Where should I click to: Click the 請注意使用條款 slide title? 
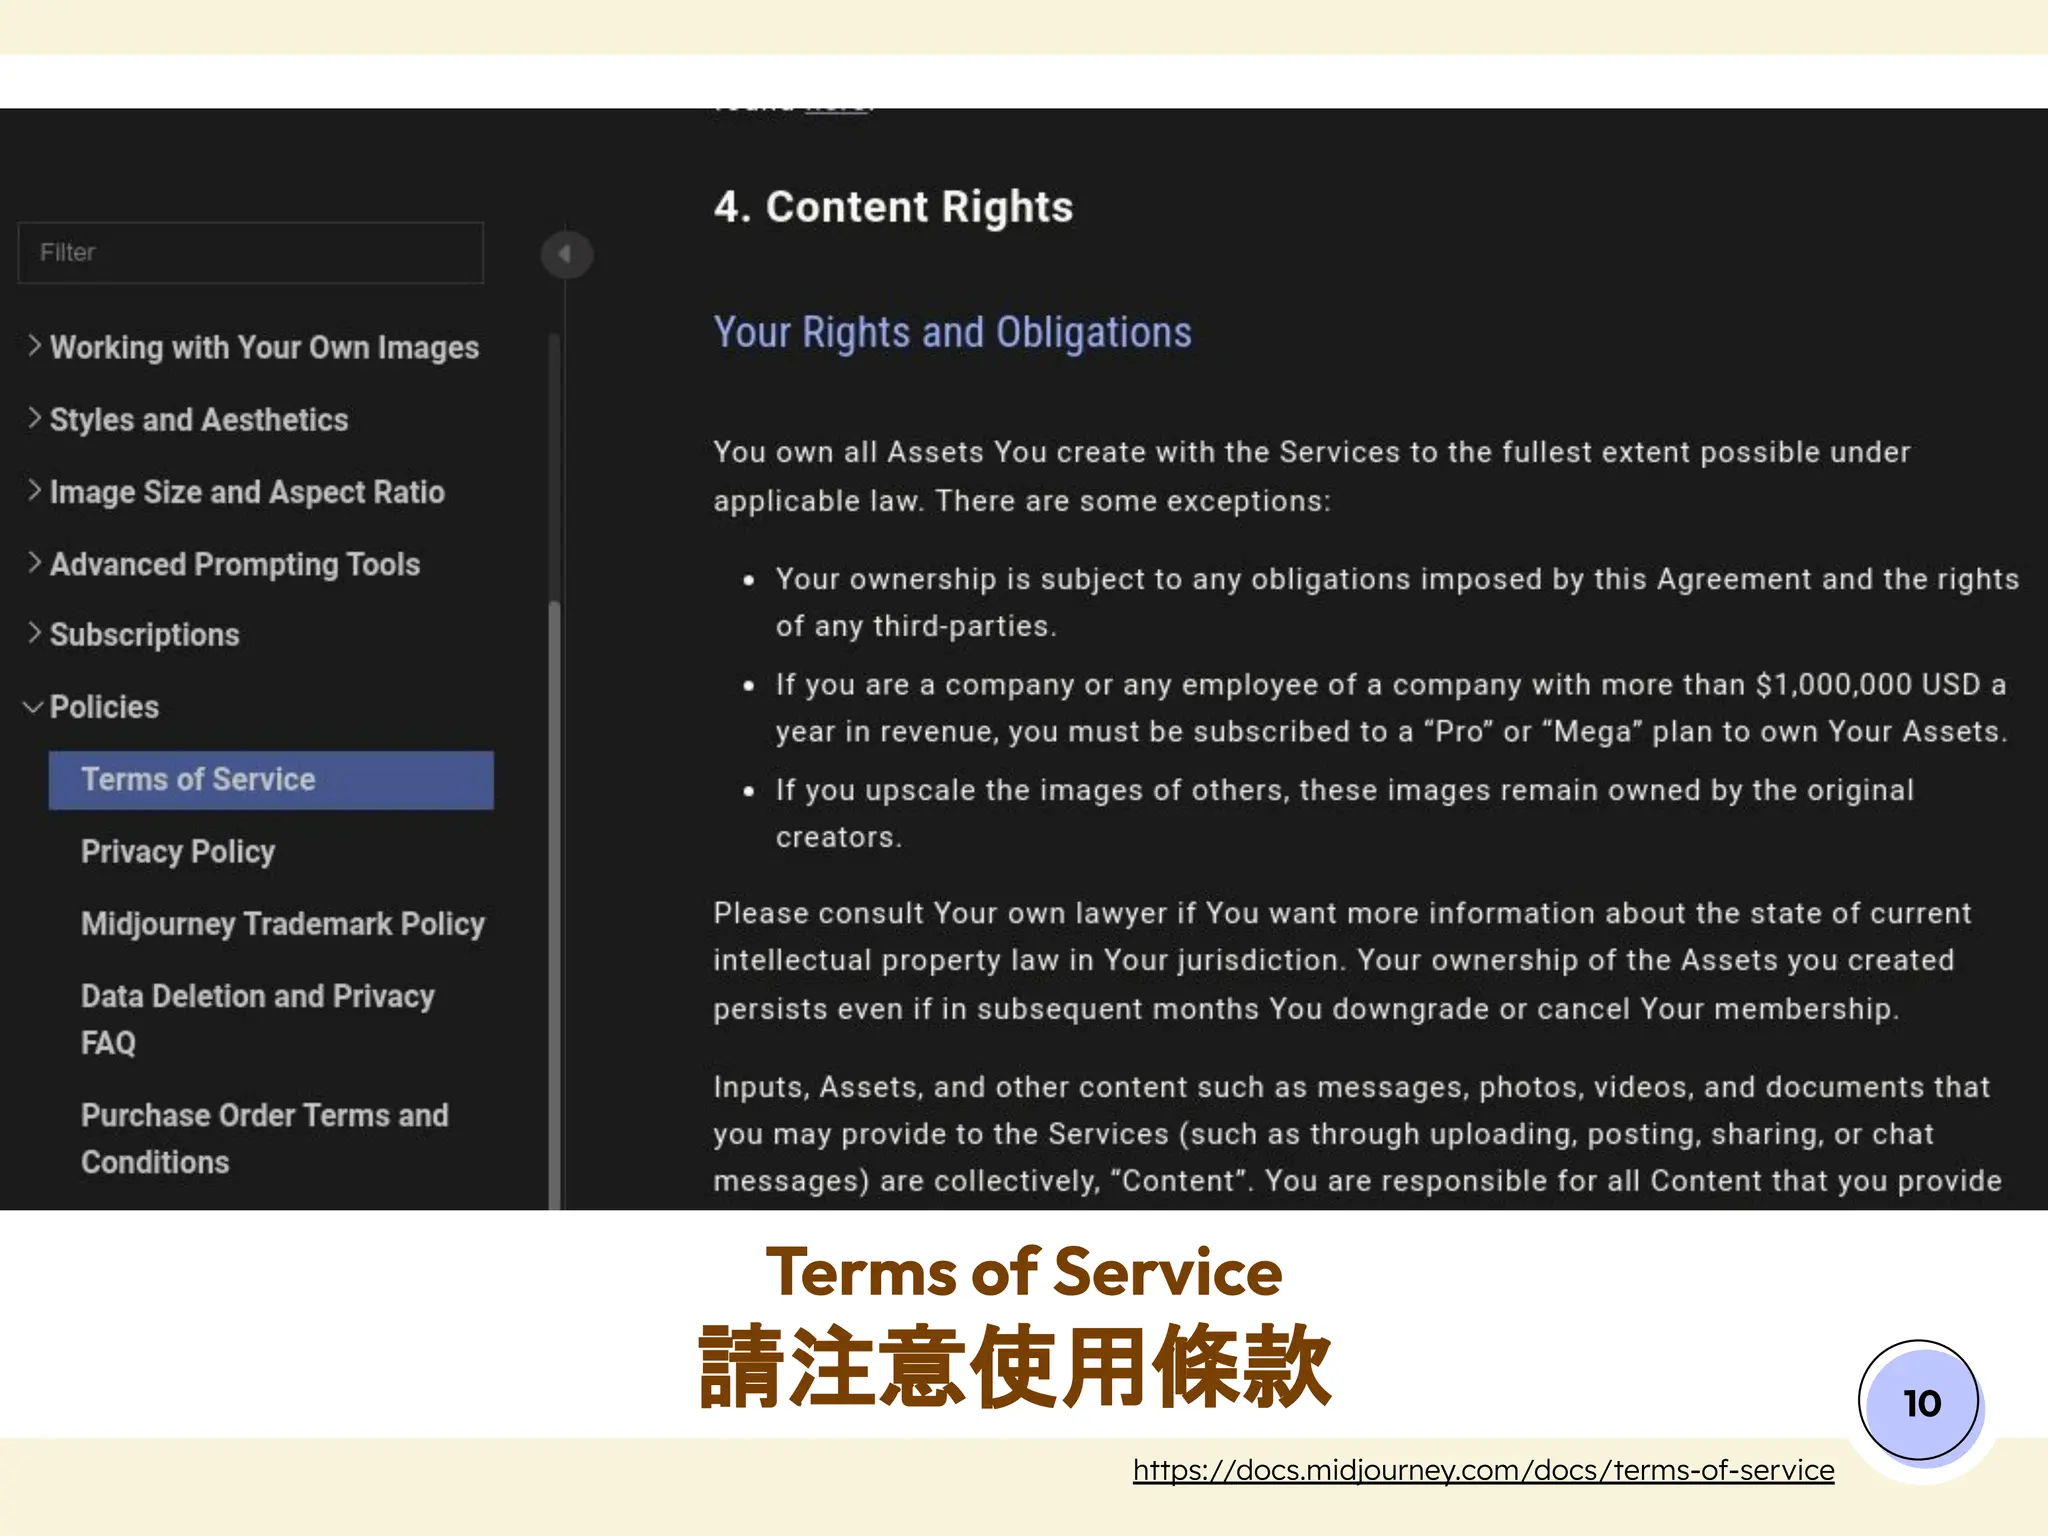pyautogui.click(x=1015, y=1367)
